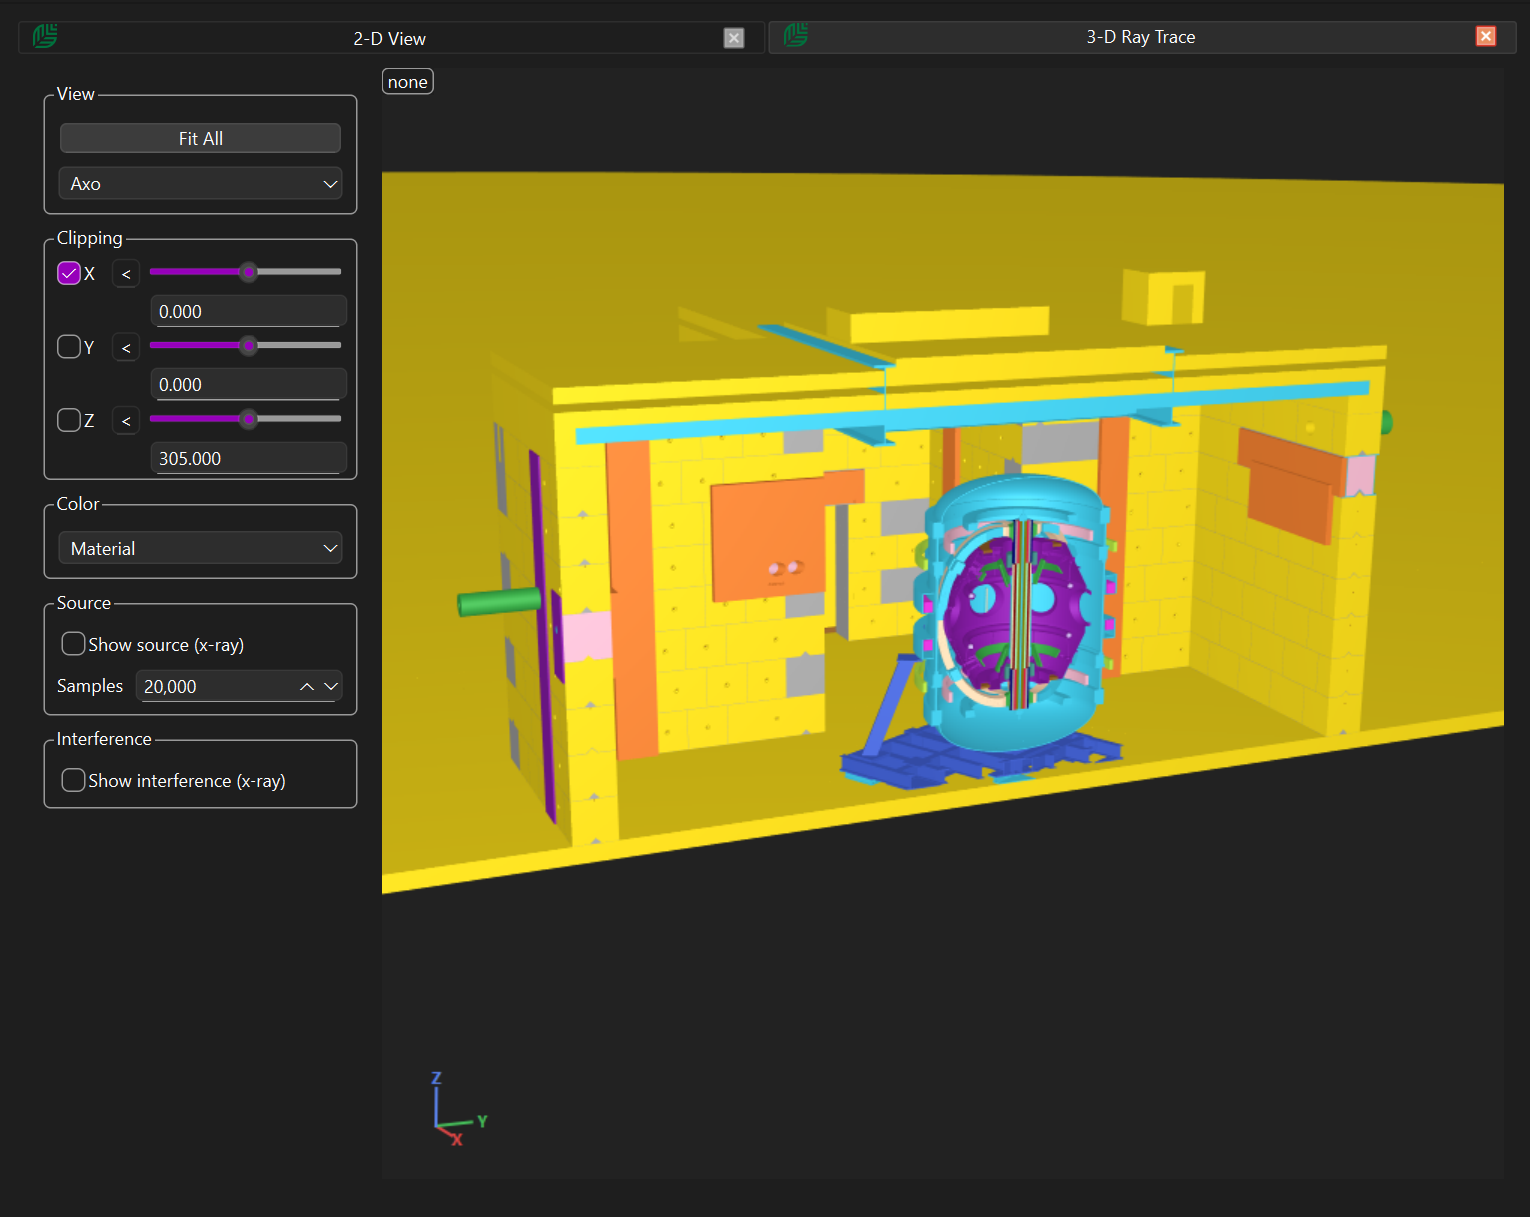The height and width of the screenshot is (1217, 1530).
Task: Toggle the Z clipping direction button
Action: pos(126,421)
